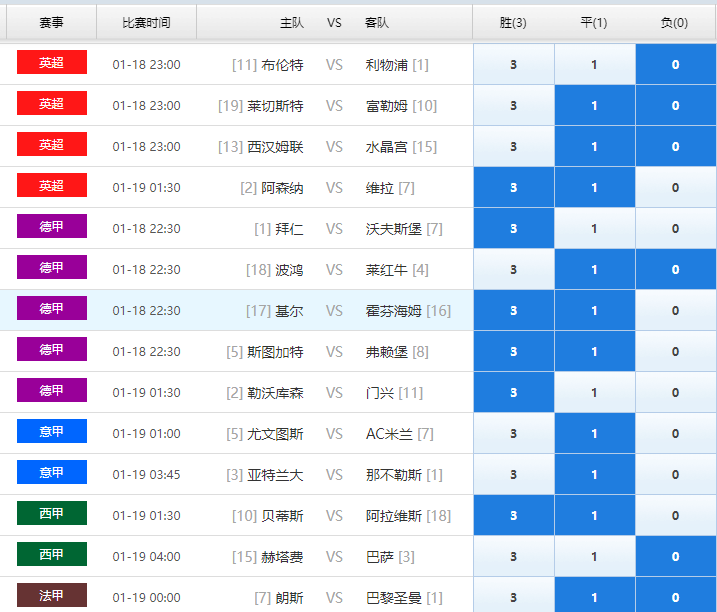
Task: Deselect win (3) for 贝蒂斯 vs 阿拉维斯
Action: (514, 515)
